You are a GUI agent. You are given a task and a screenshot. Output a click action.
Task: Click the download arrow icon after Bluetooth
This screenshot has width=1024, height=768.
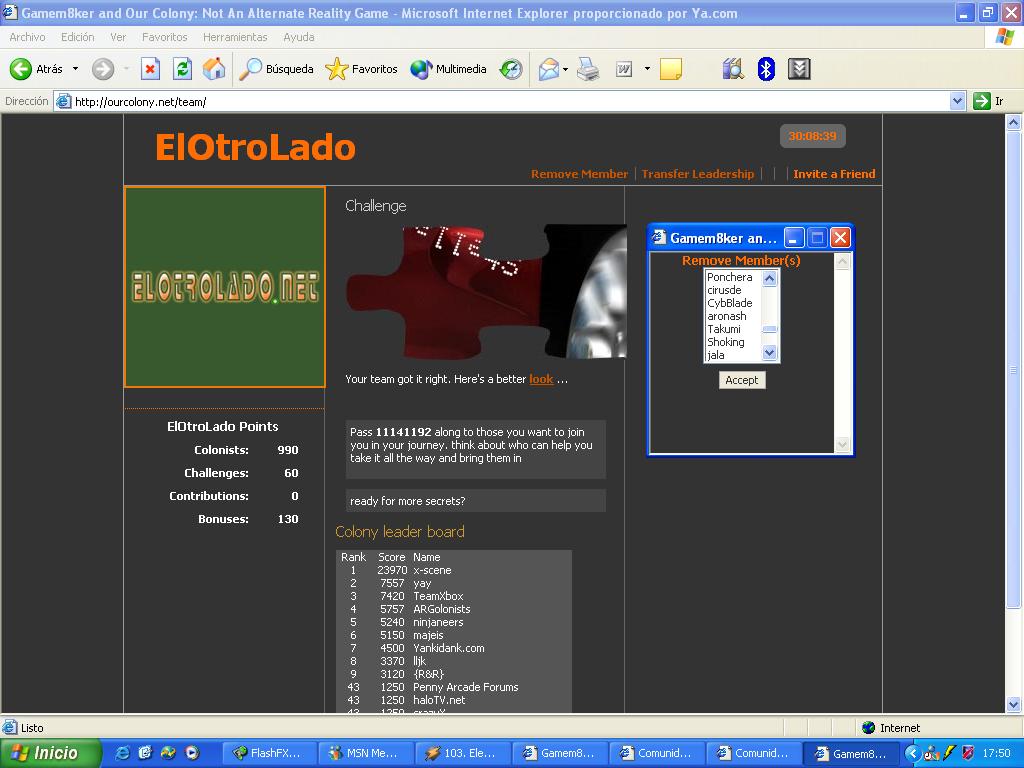pyautogui.click(x=799, y=69)
